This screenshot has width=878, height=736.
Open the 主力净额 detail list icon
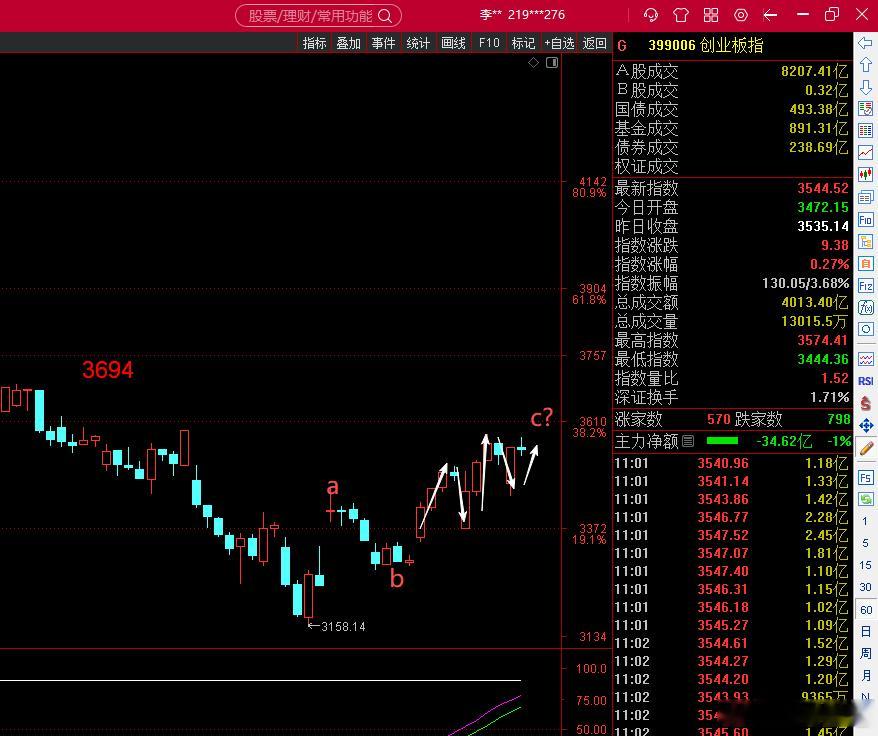688,441
